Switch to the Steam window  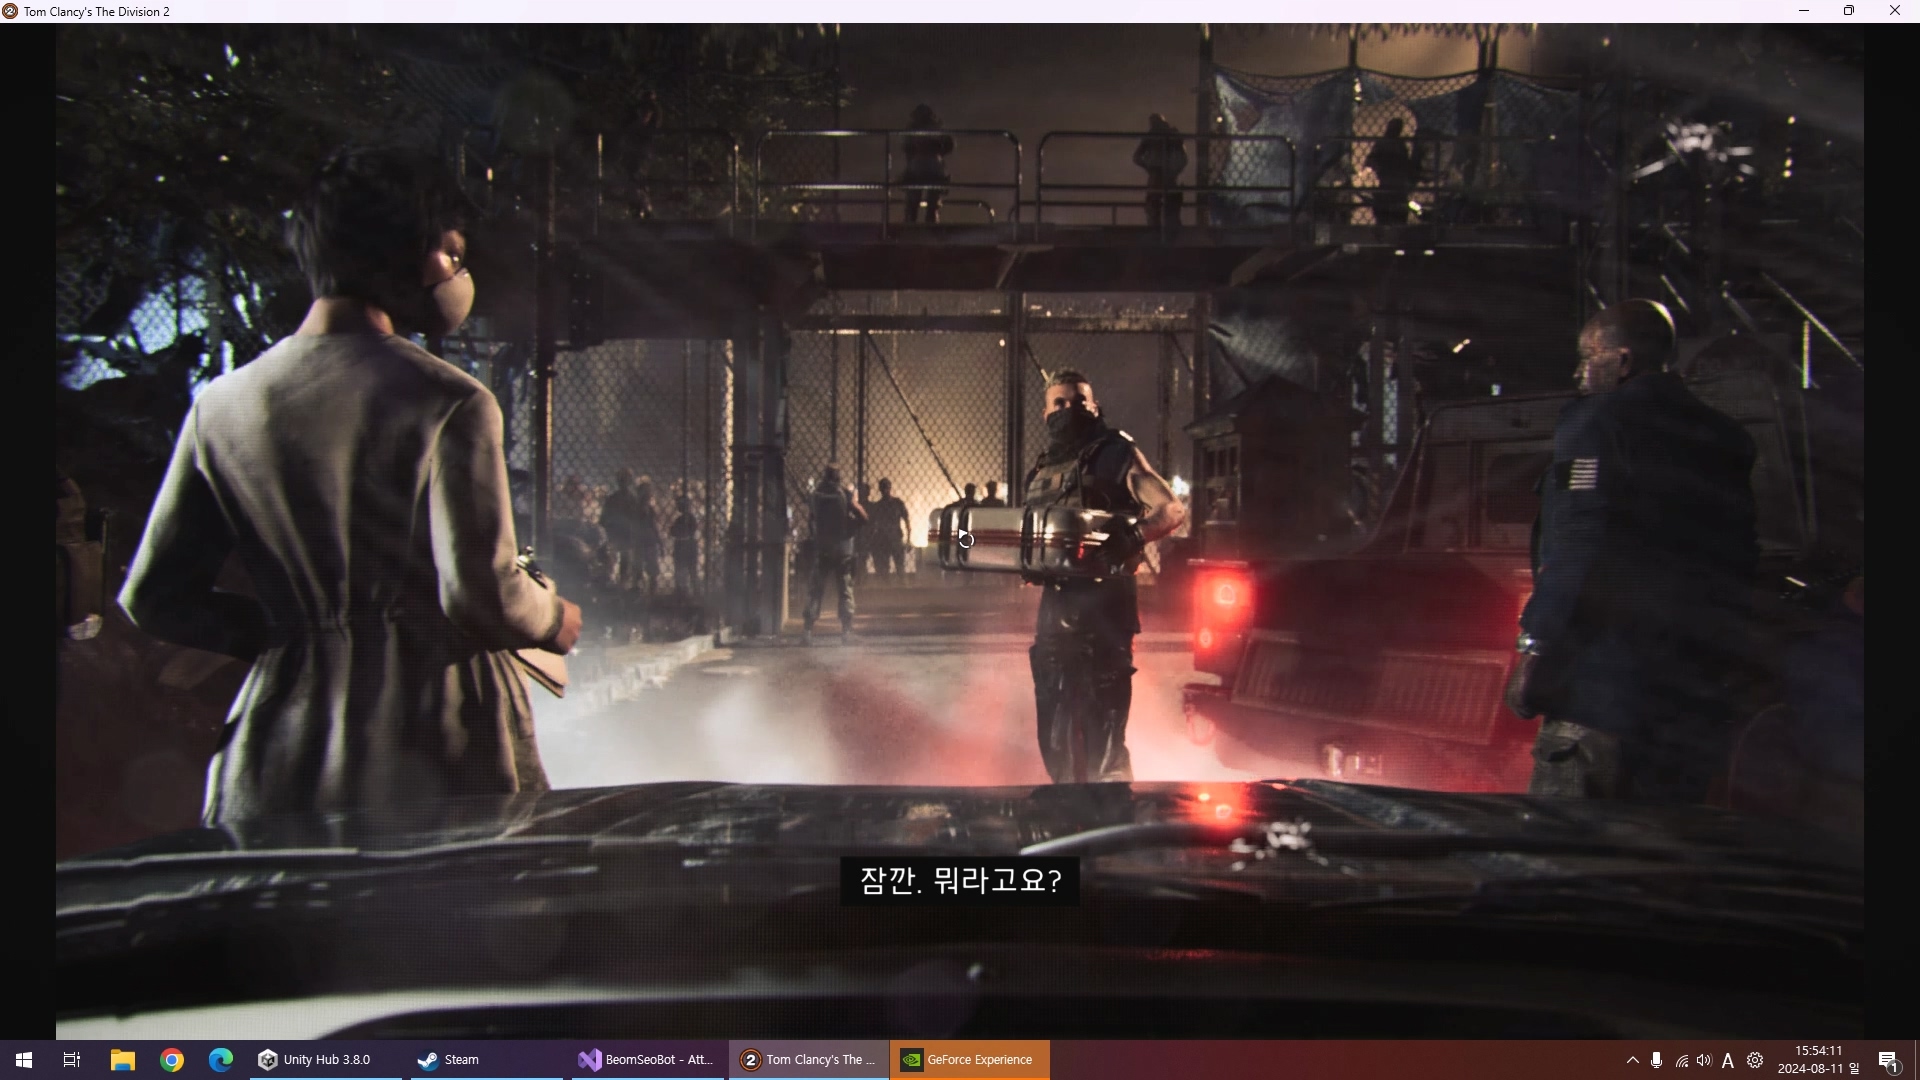click(450, 1060)
